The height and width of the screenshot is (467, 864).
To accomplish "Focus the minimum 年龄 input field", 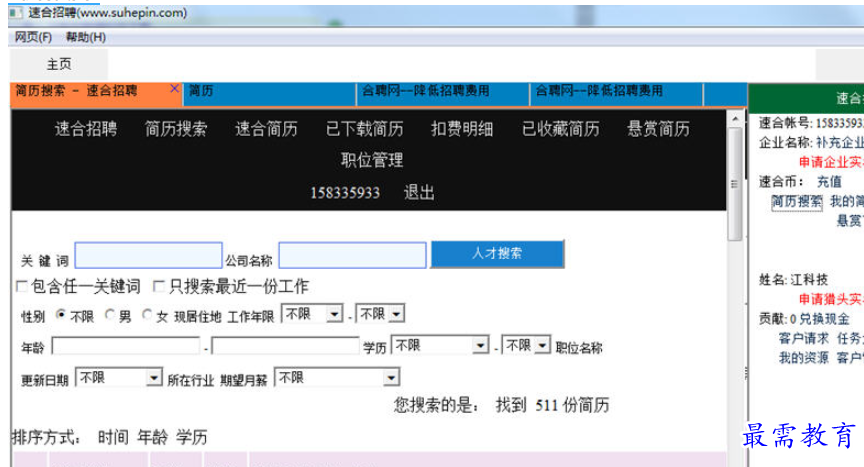I will (126, 346).
